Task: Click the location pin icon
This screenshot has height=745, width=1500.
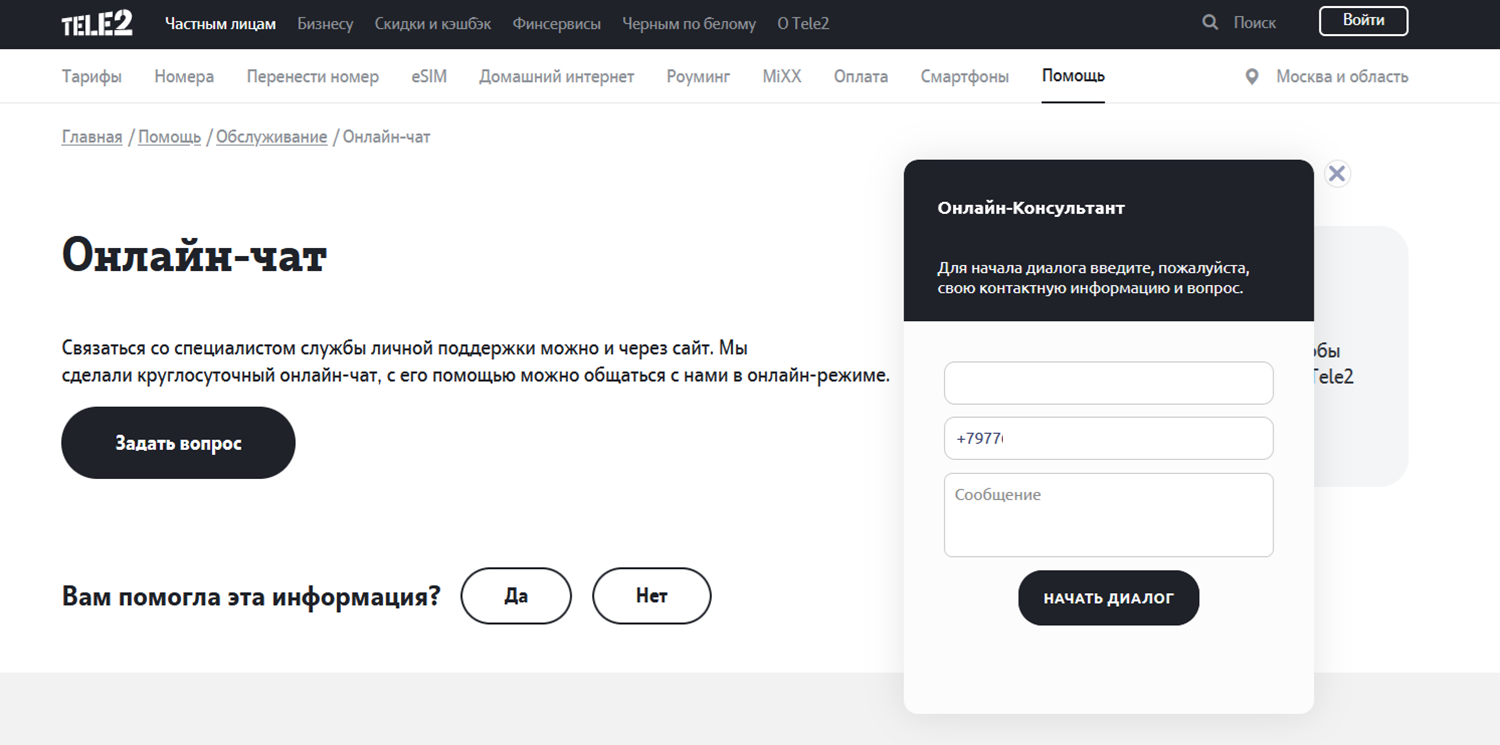Action: [1252, 77]
